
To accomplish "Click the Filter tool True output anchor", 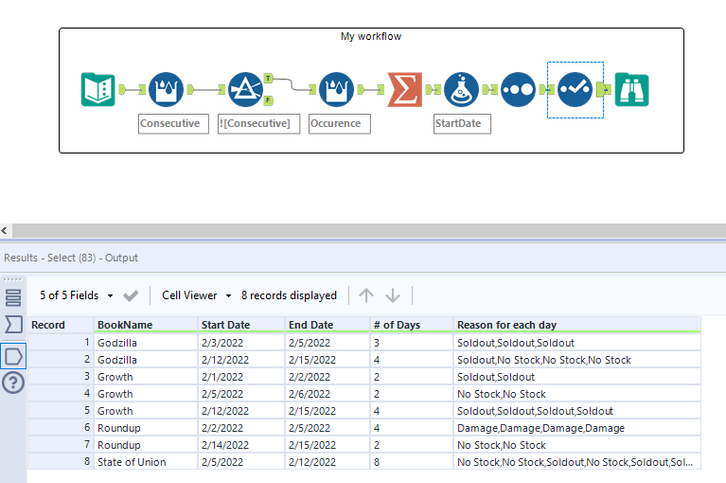I will click(268, 78).
